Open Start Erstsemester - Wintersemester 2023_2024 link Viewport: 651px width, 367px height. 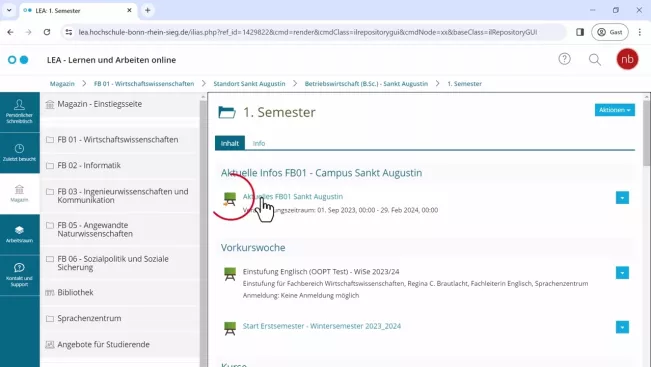(x=322, y=326)
